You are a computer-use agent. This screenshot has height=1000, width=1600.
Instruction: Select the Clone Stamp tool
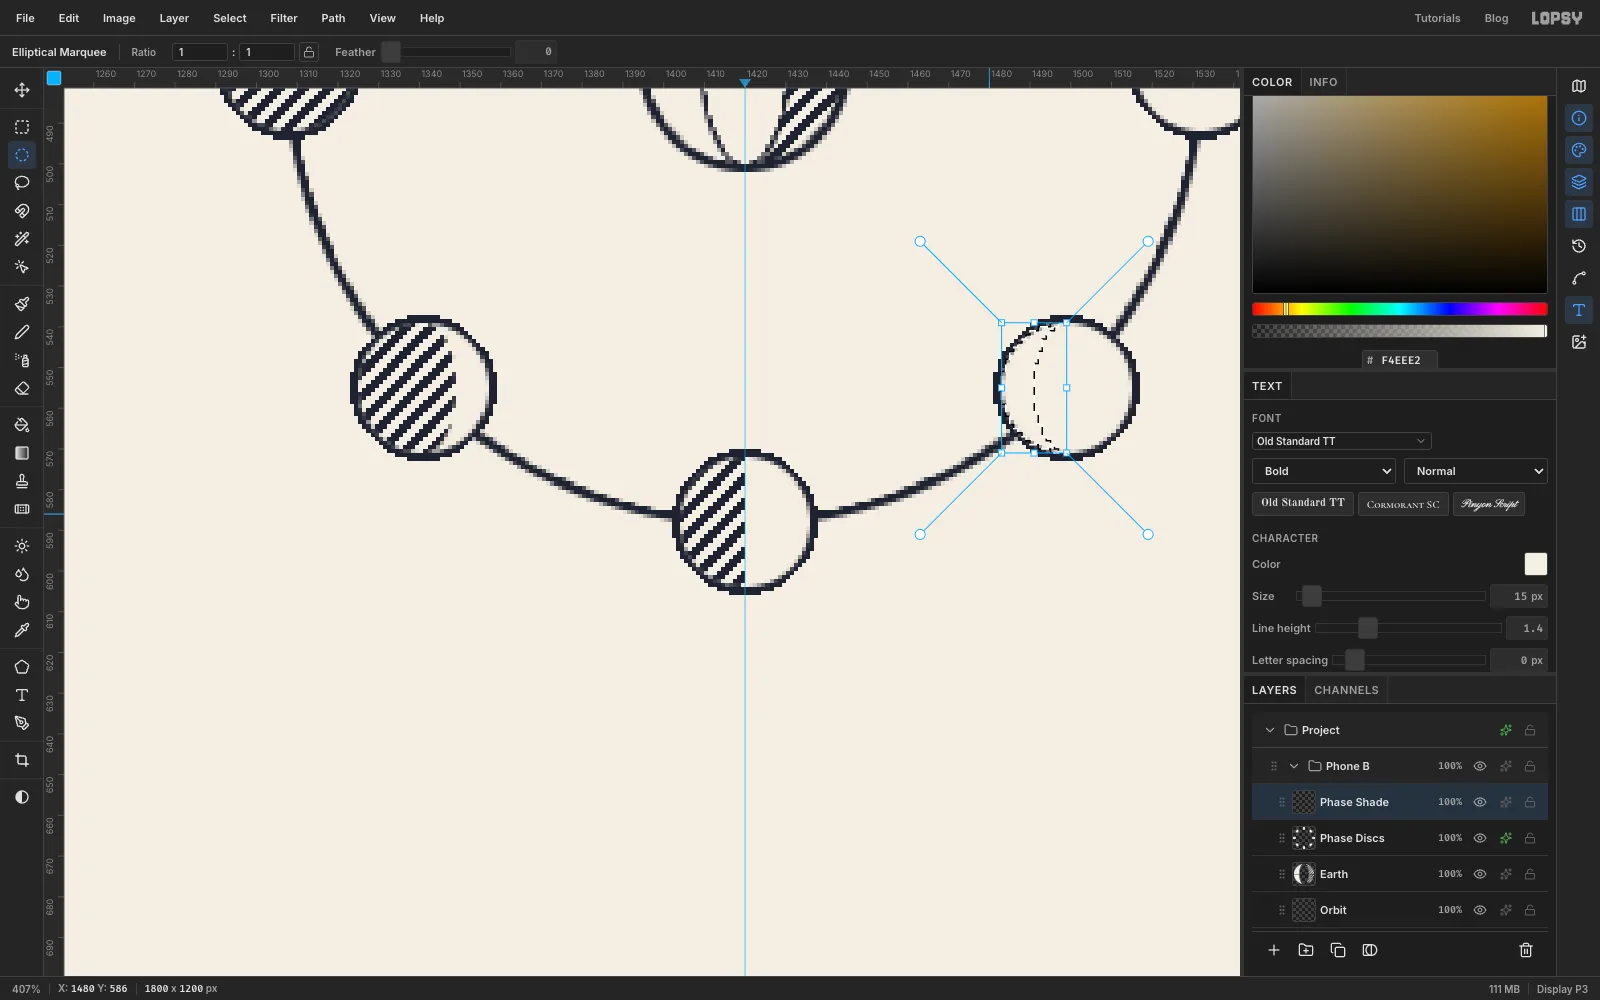pyautogui.click(x=22, y=481)
